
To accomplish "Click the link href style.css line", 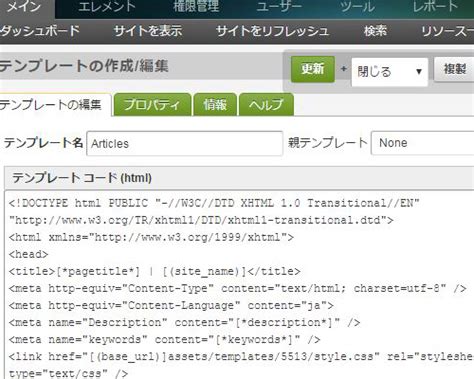I will [x=241, y=356].
